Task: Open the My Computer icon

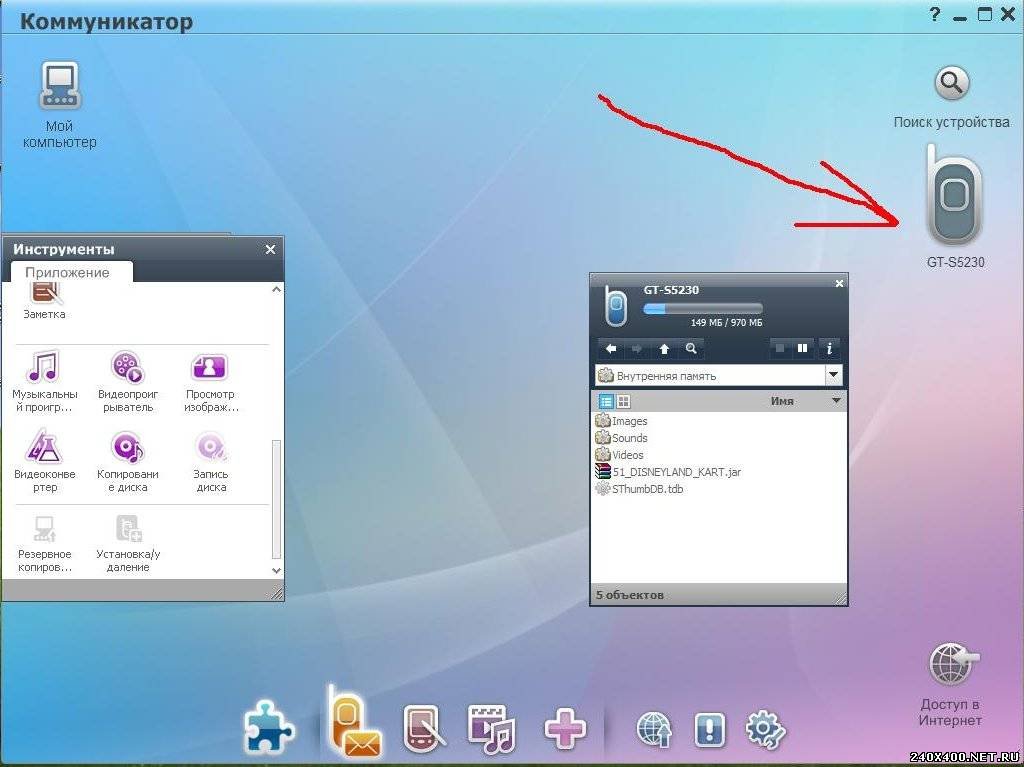Action: tap(59, 86)
